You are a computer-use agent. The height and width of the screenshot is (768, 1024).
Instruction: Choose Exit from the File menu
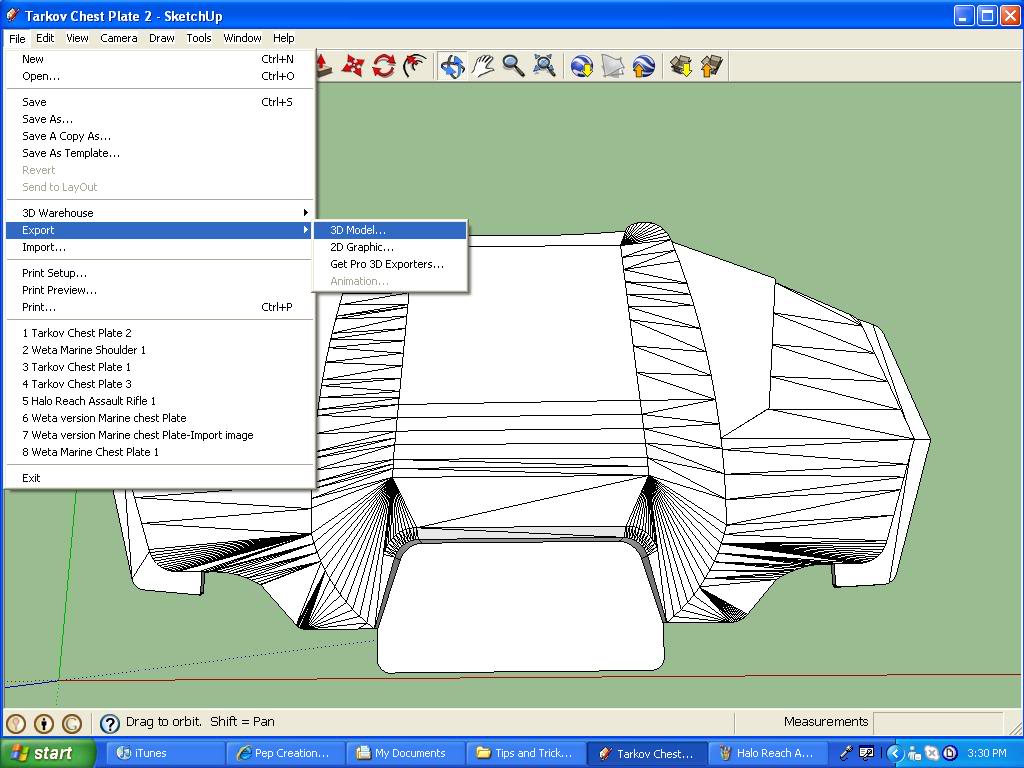pyautogui.click(x=159, y=478)
